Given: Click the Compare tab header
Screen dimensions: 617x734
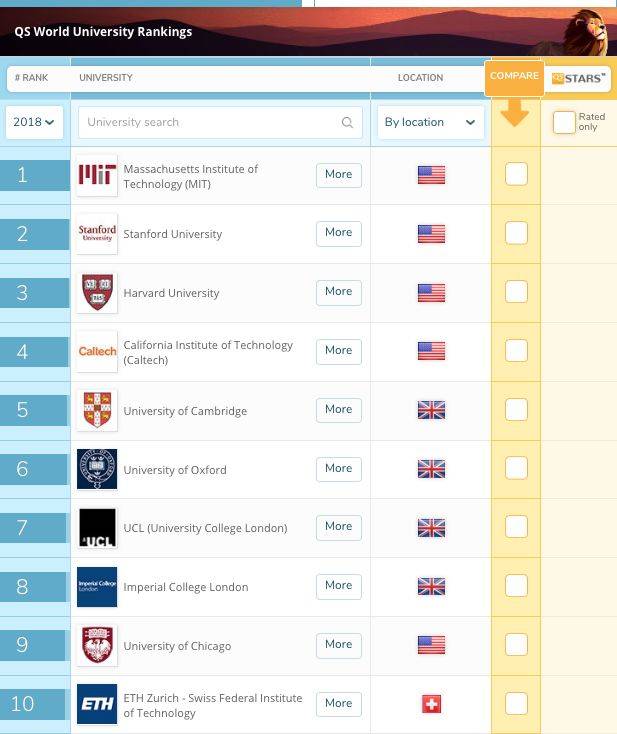Looking at the screenshot, I should (514, 77).
